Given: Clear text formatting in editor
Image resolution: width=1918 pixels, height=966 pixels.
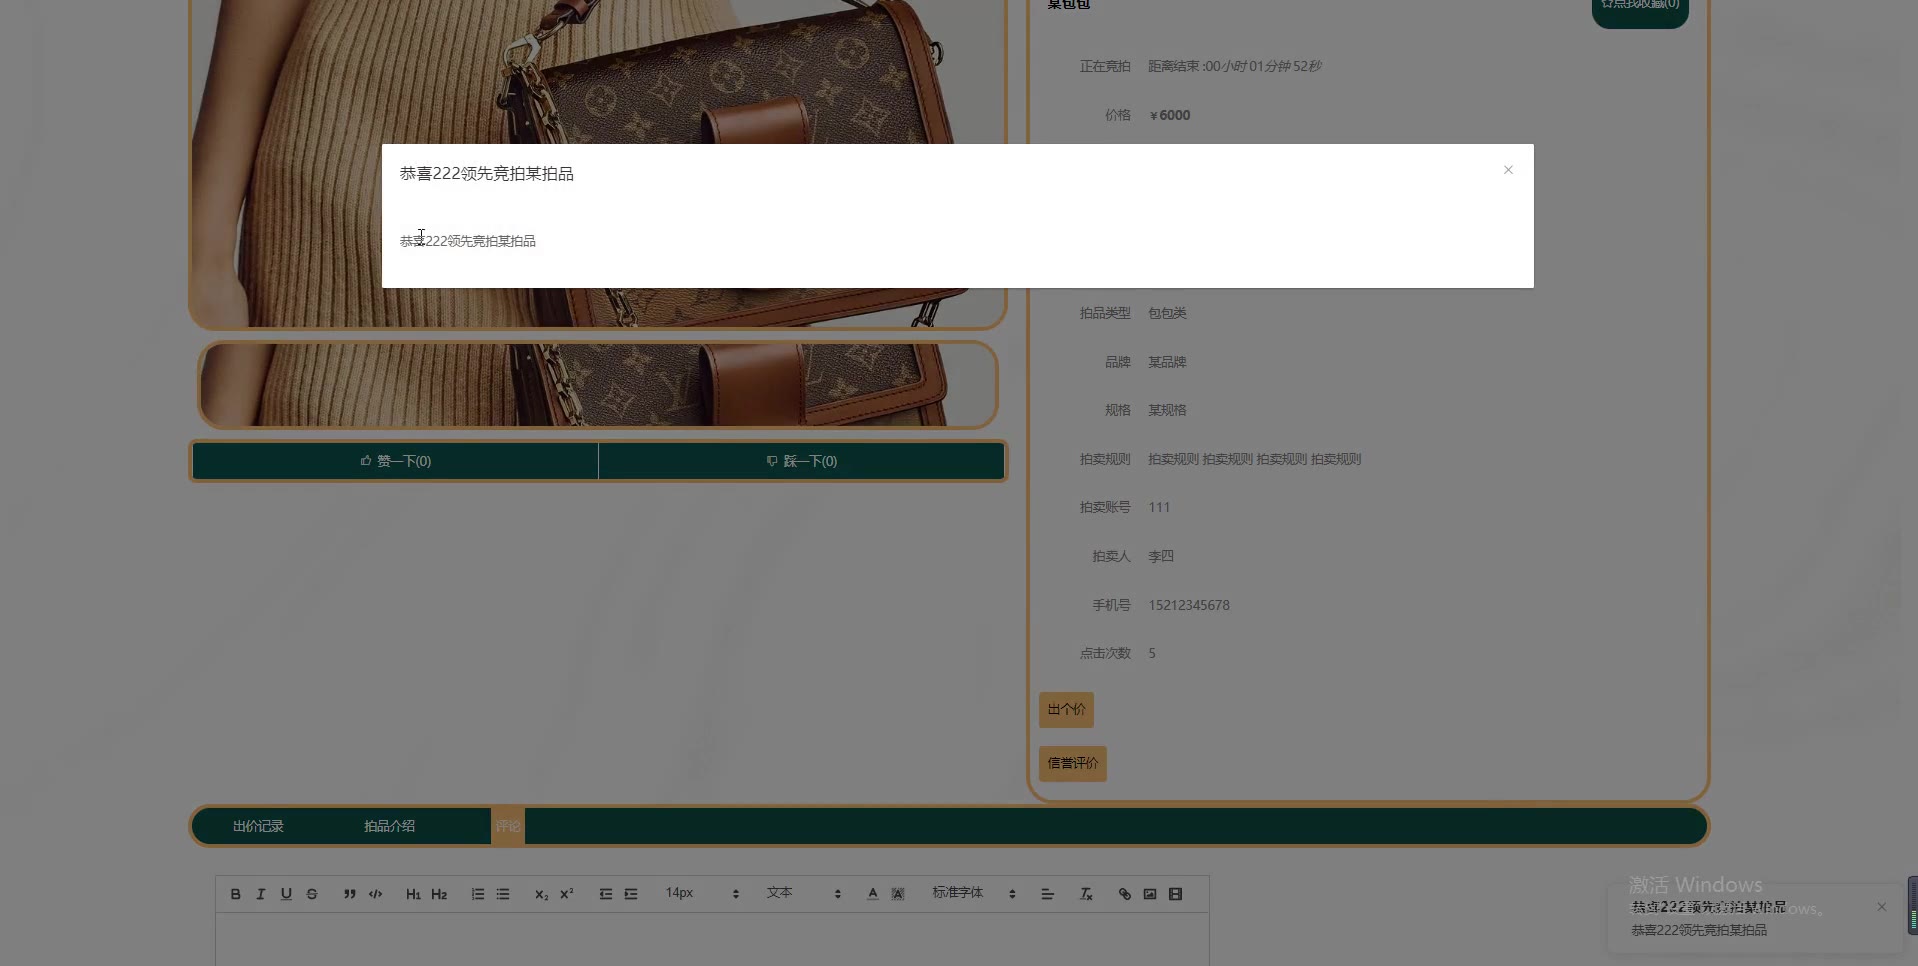Looking at the screenshot, I should click(x=1086, y=894).
